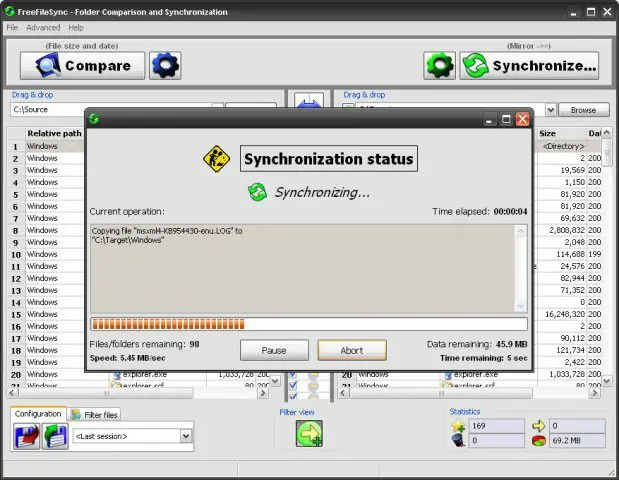Screen dimensions: 619x480
Task: Click the Statistics star create icon
Action: coord(458,426)
